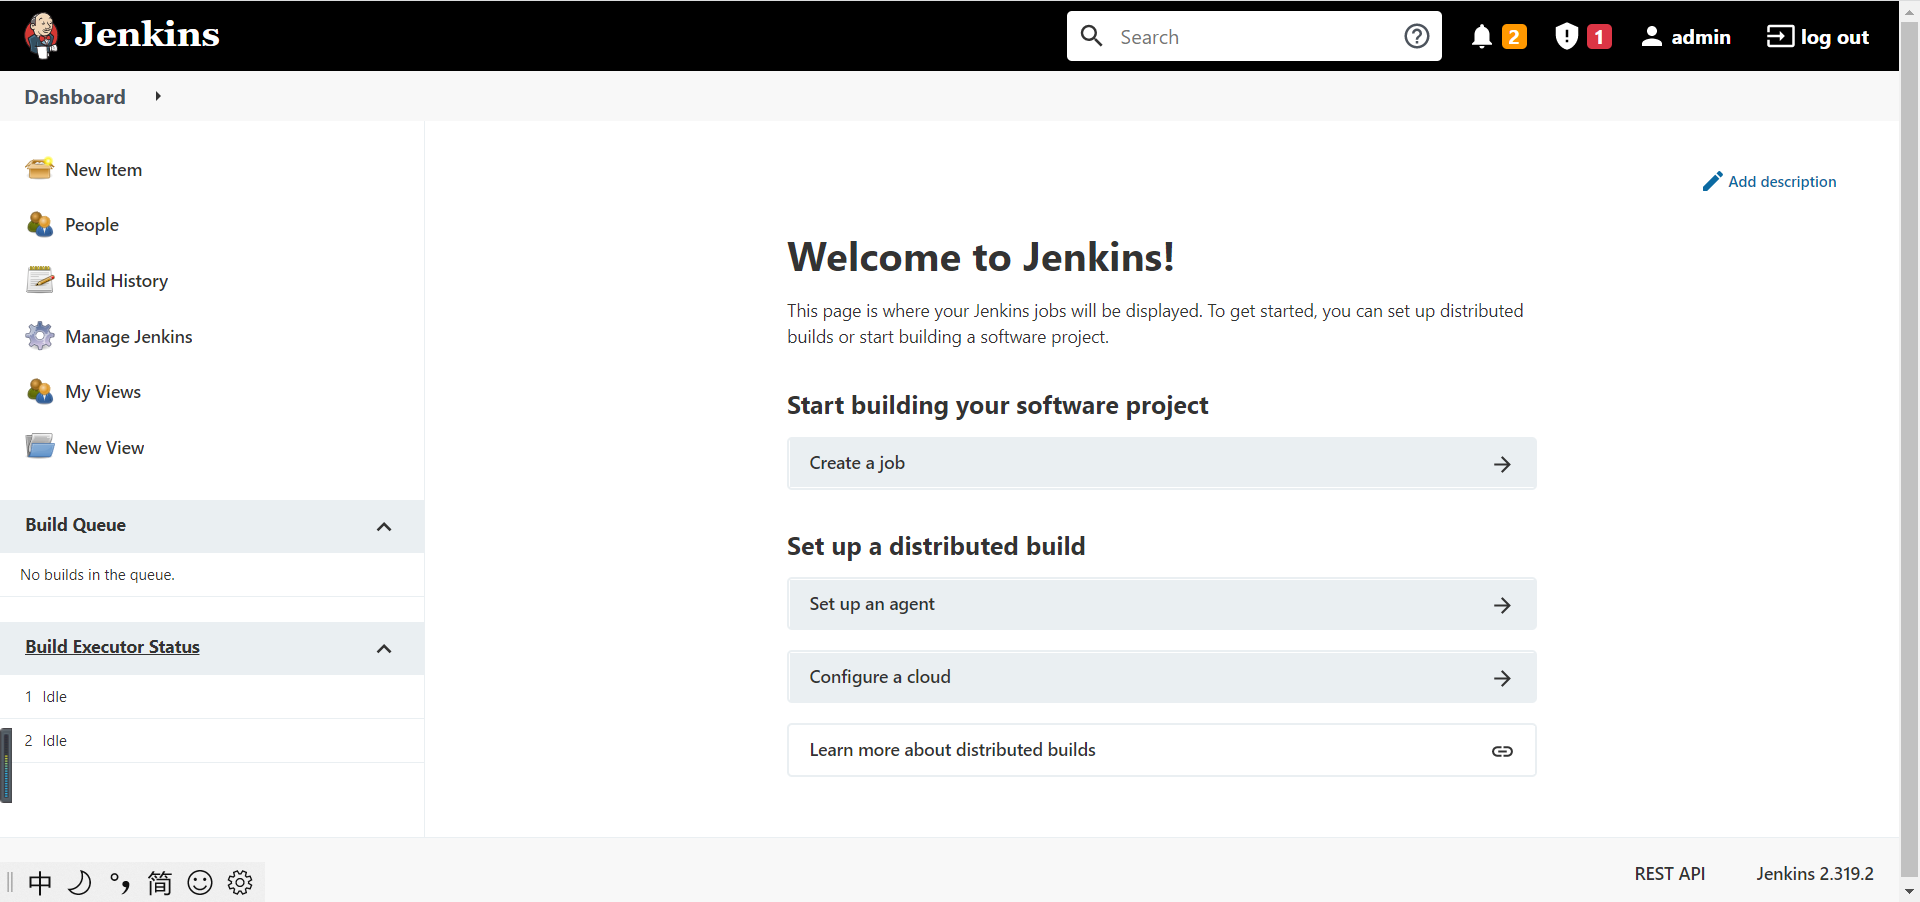Click 'Start building your software project' heading
The height and width of the screenshot is (902, 1920).
click(x=997, y=405)
